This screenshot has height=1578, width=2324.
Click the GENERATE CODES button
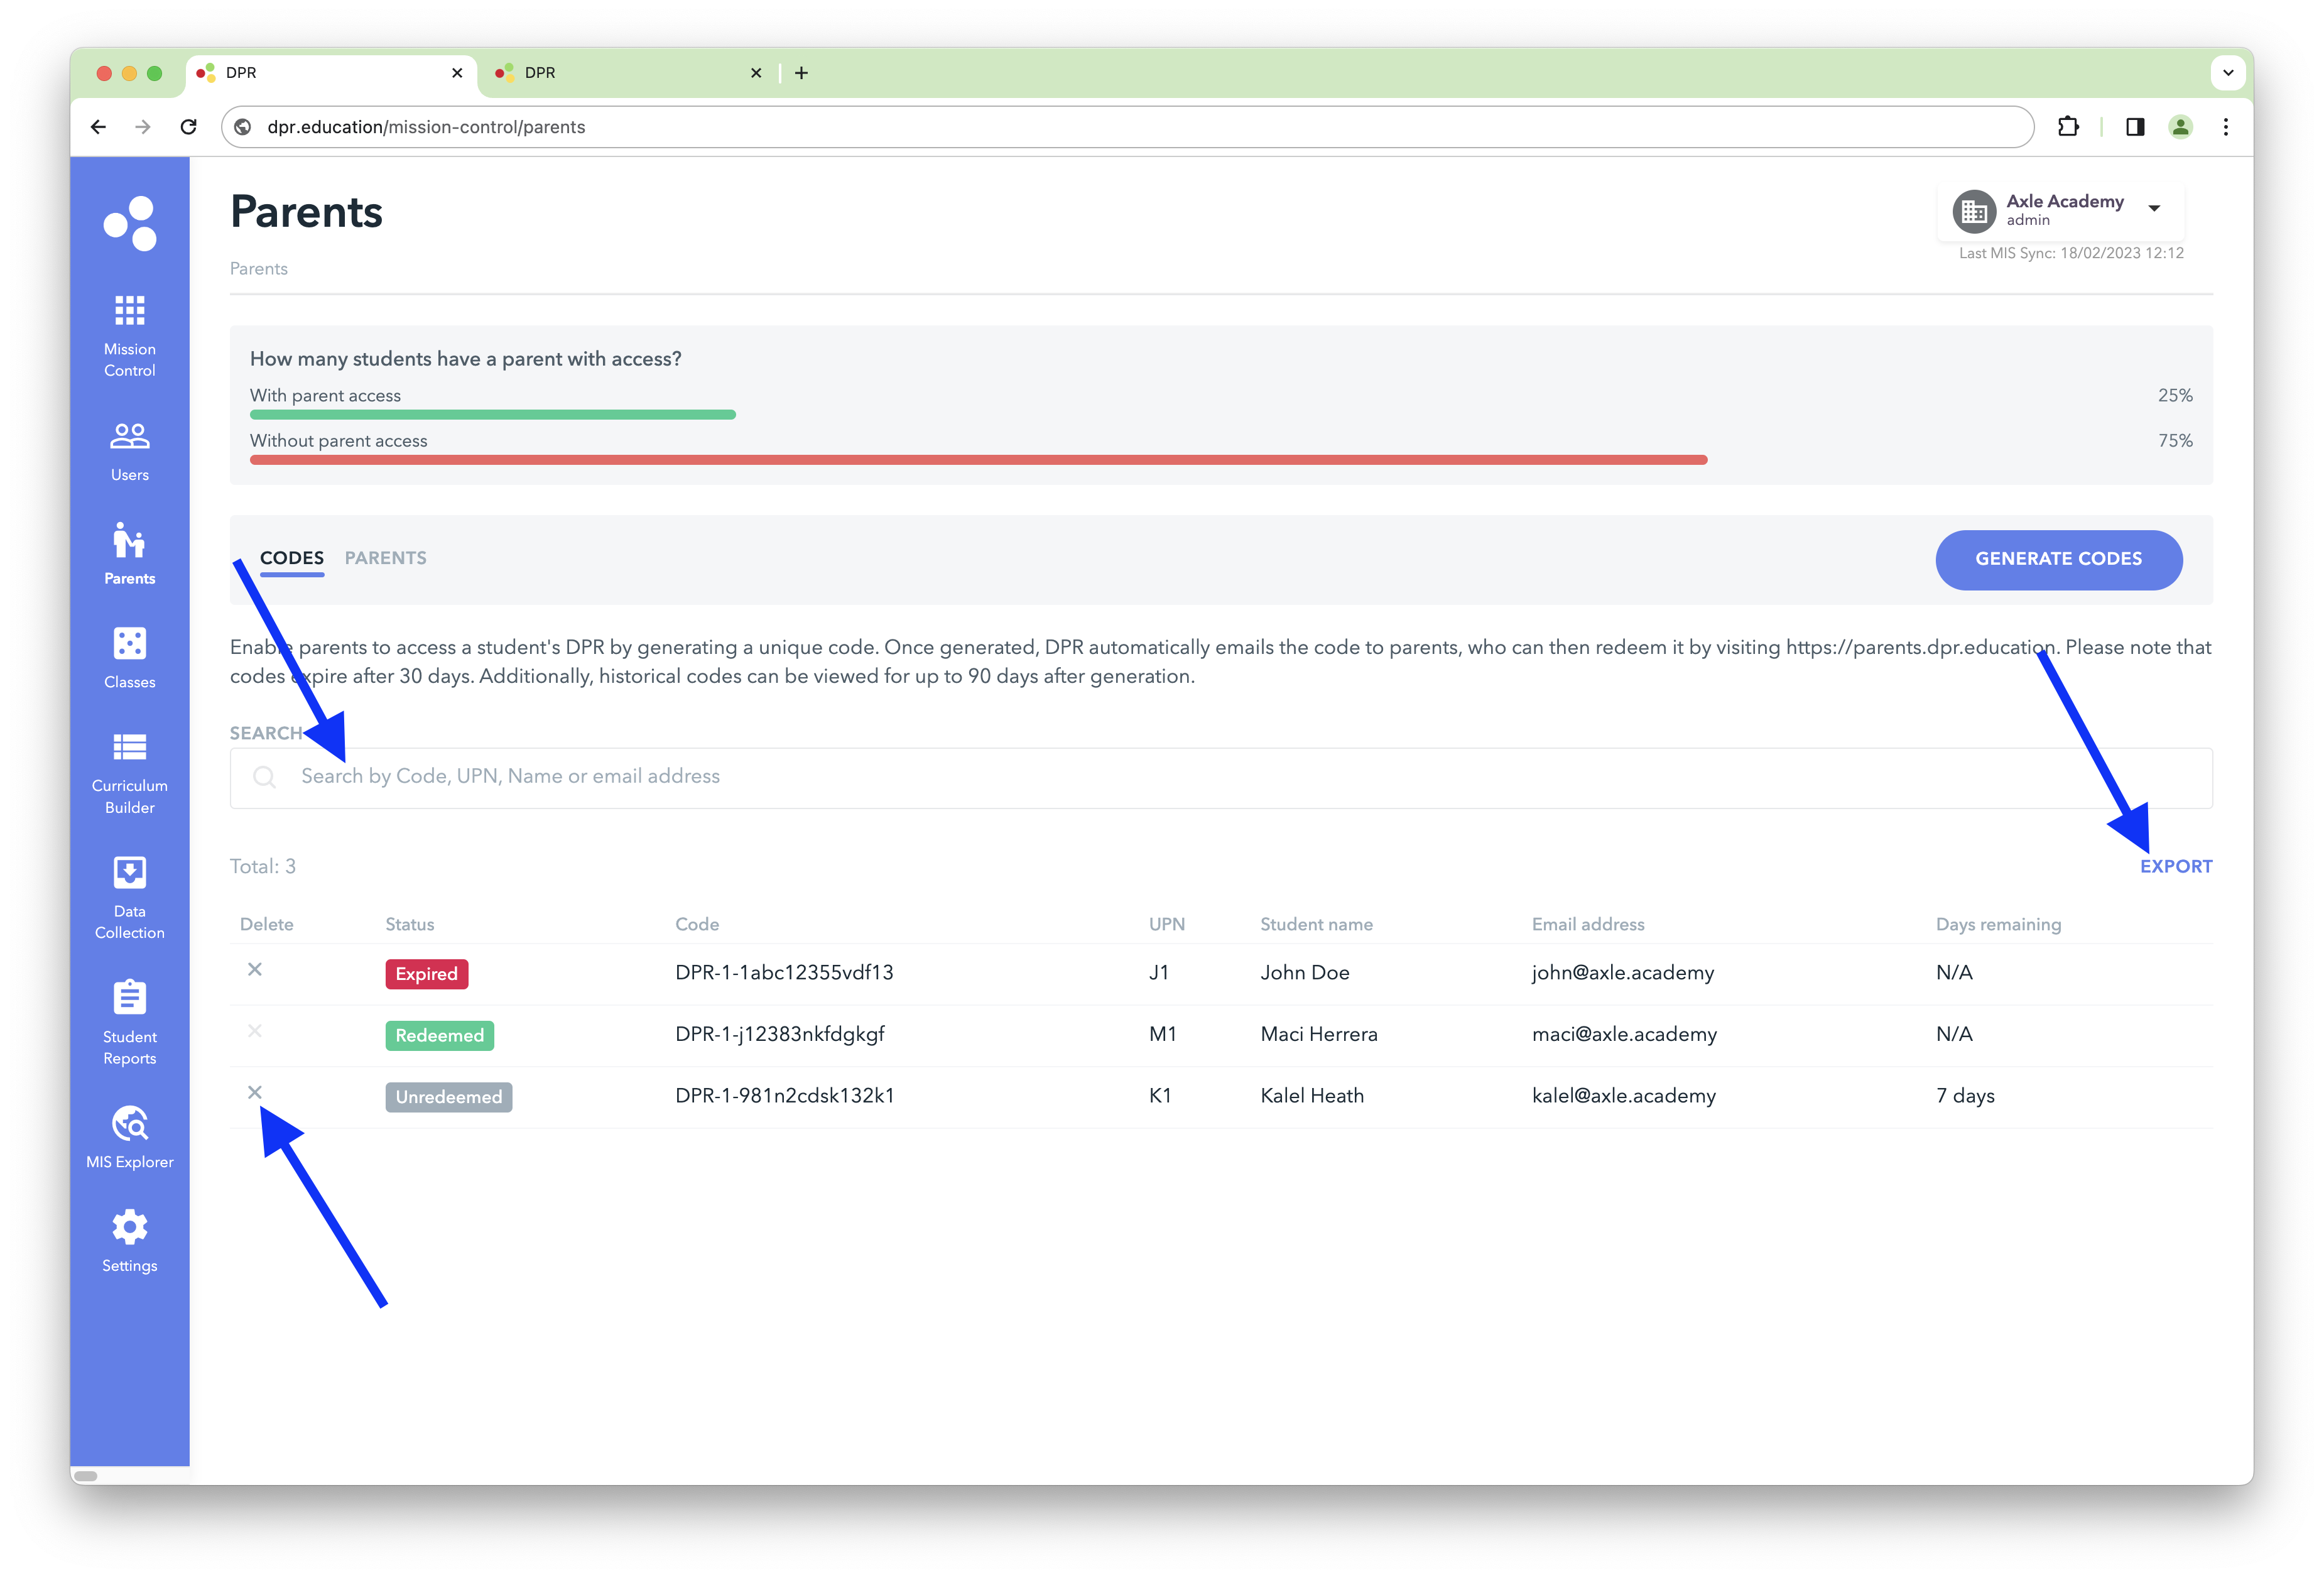[x=2058, y=560]
